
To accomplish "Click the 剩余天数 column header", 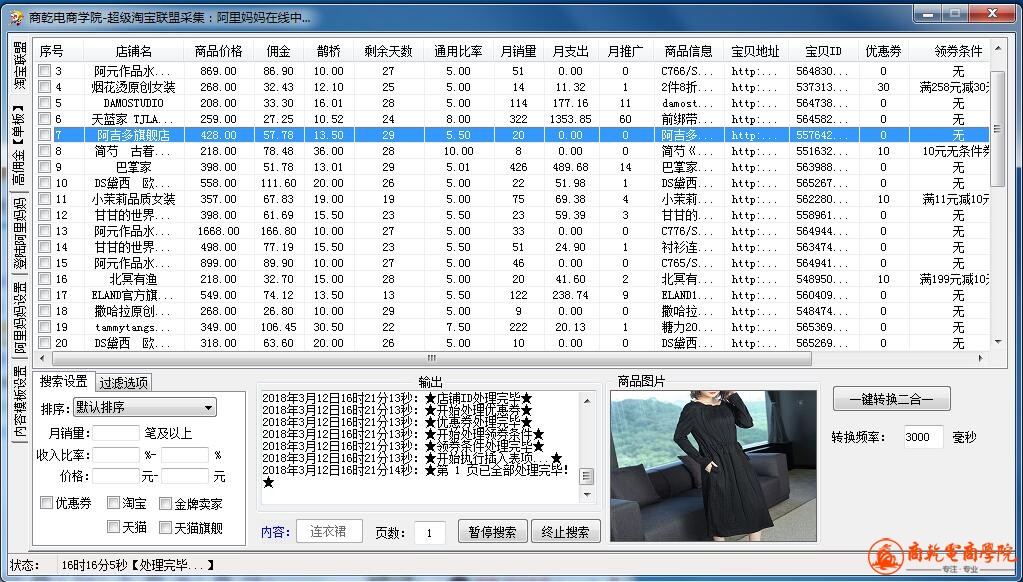I will [388, 51].
